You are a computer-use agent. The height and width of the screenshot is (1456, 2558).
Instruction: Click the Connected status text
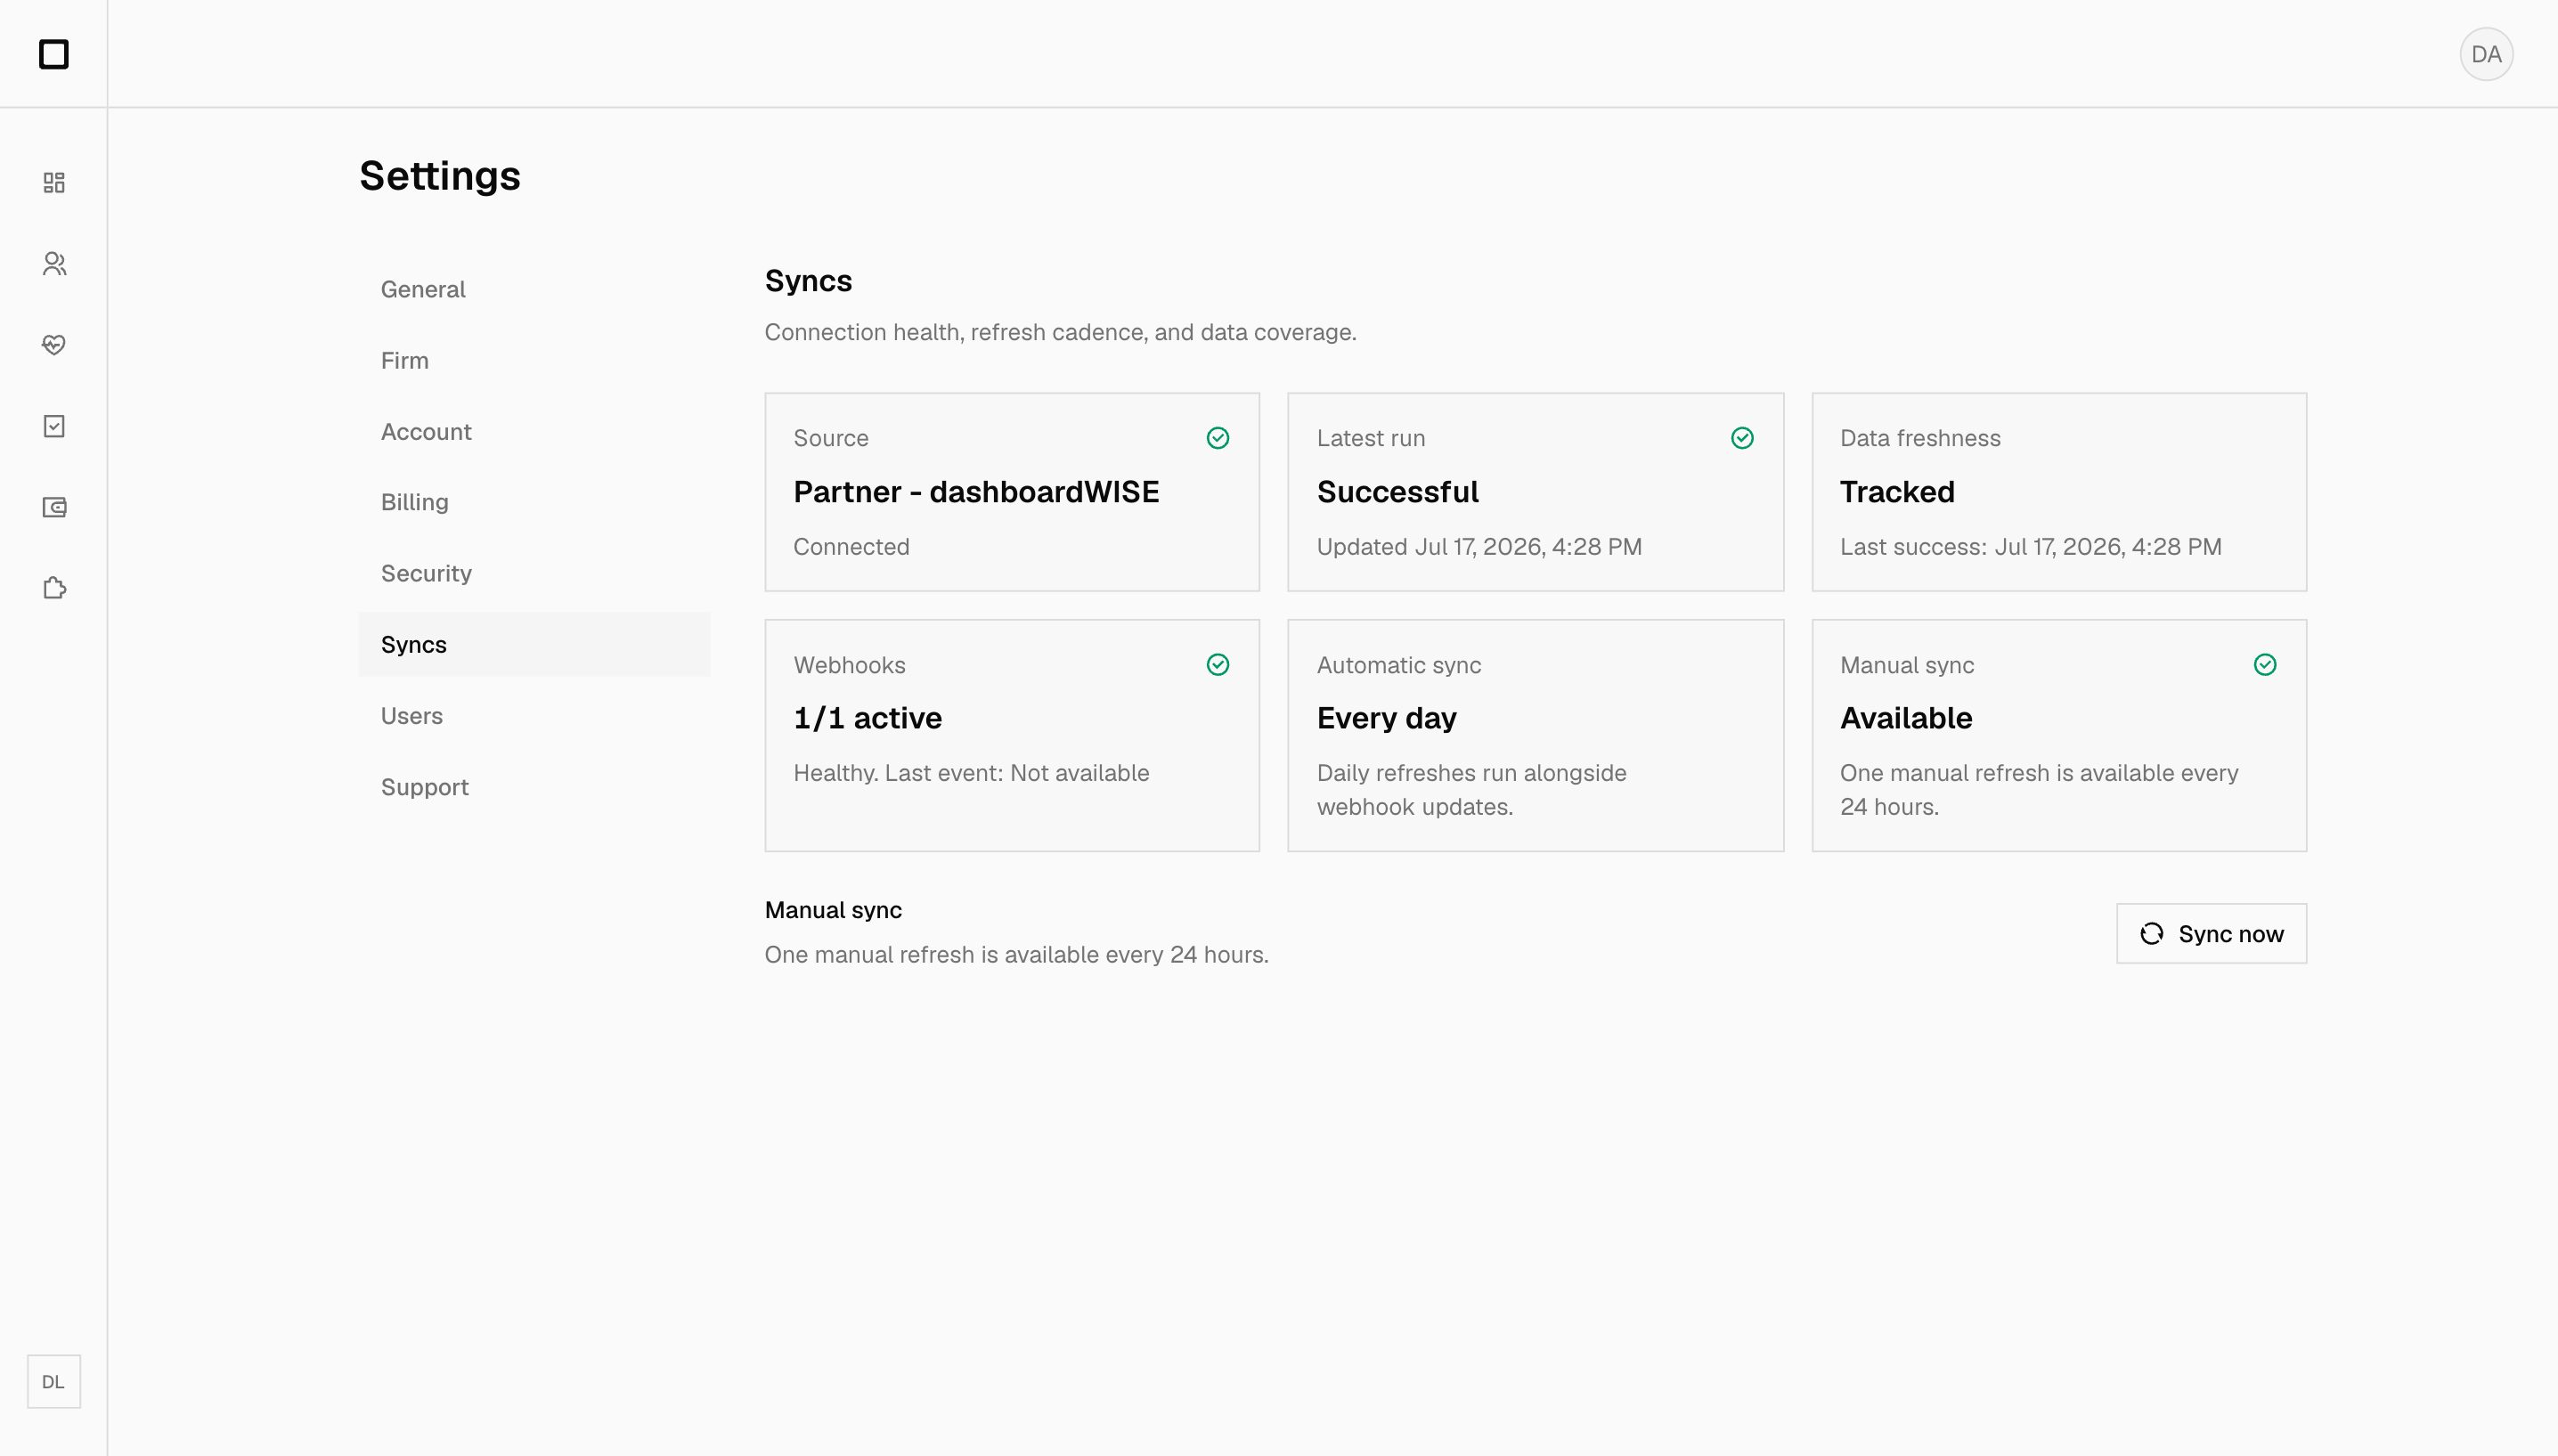point(851,547)
